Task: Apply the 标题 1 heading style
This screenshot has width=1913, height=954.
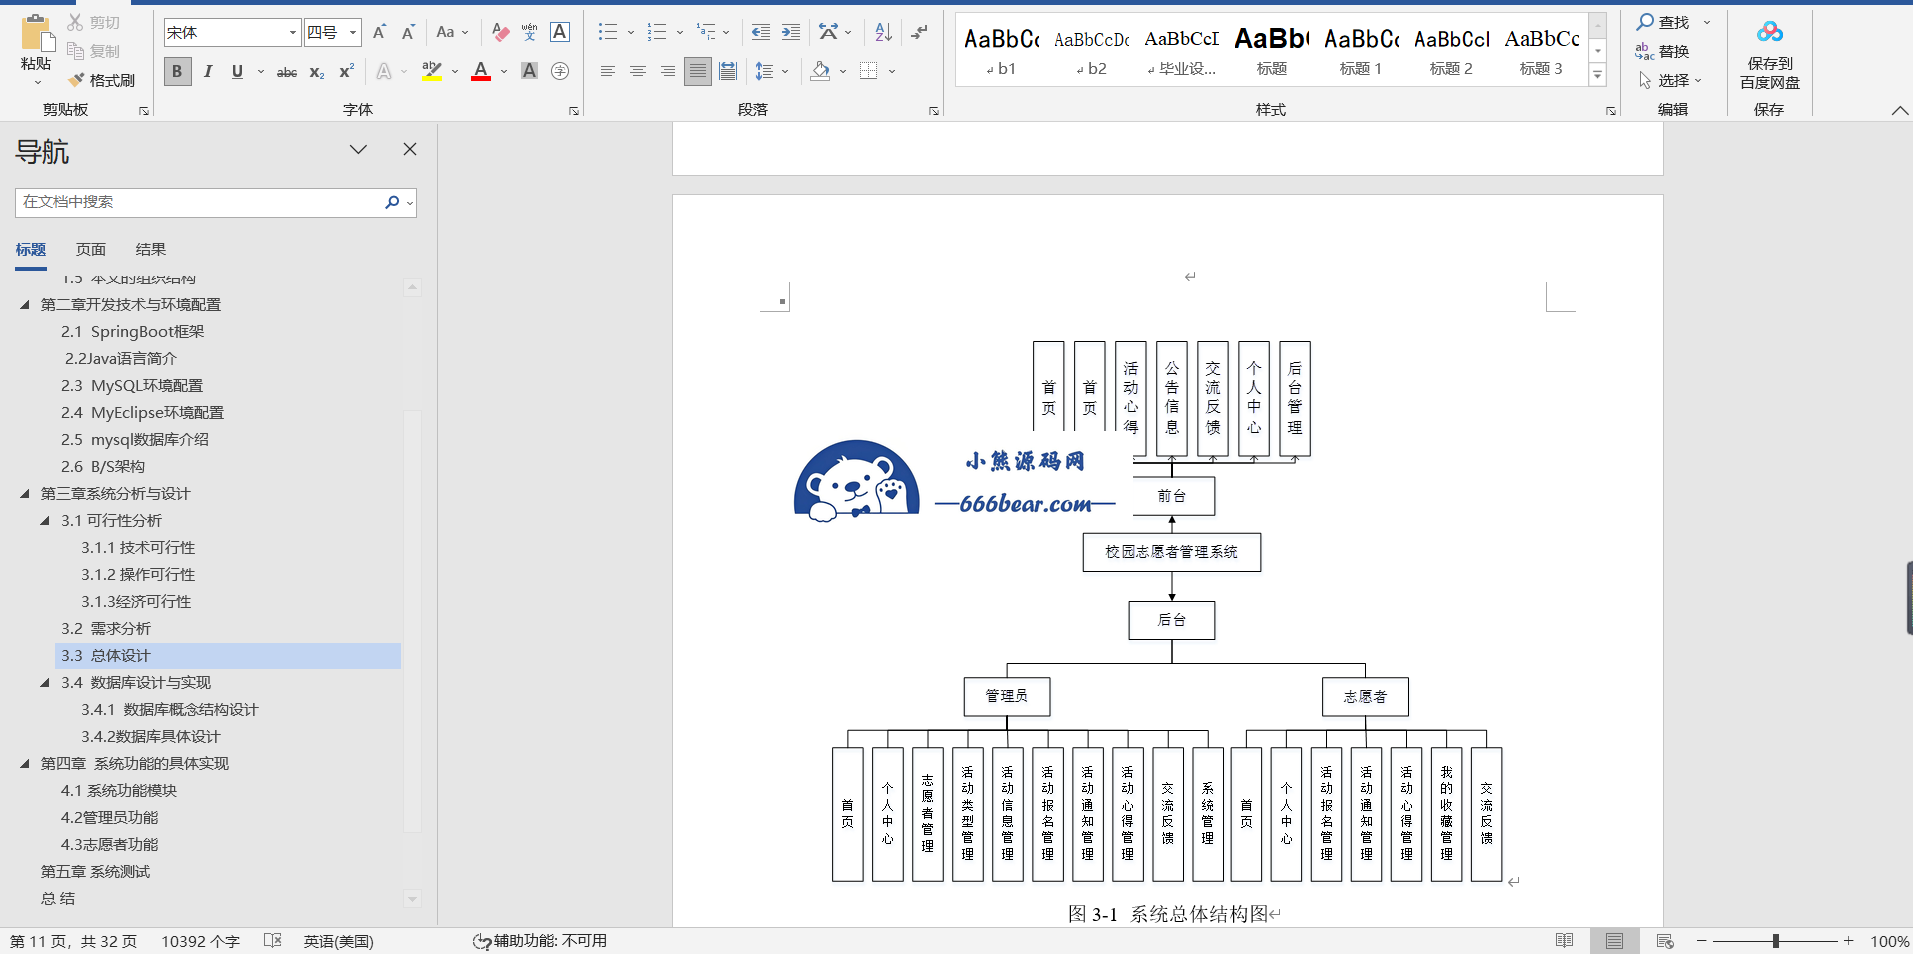Action: 1361,52
